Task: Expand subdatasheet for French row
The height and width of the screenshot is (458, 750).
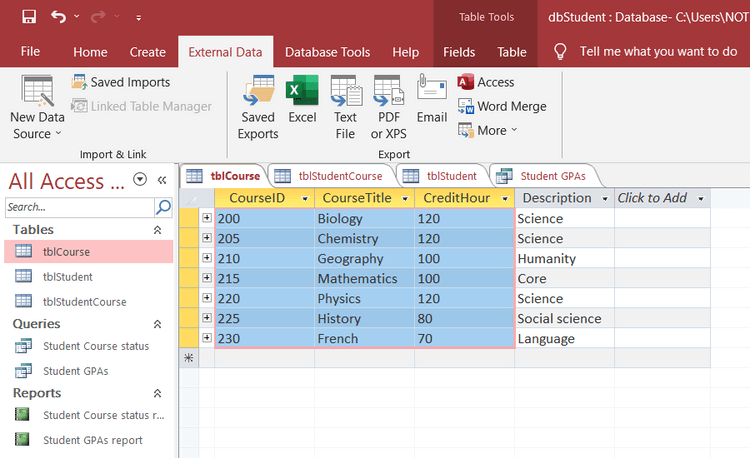Action: point(207,338)
